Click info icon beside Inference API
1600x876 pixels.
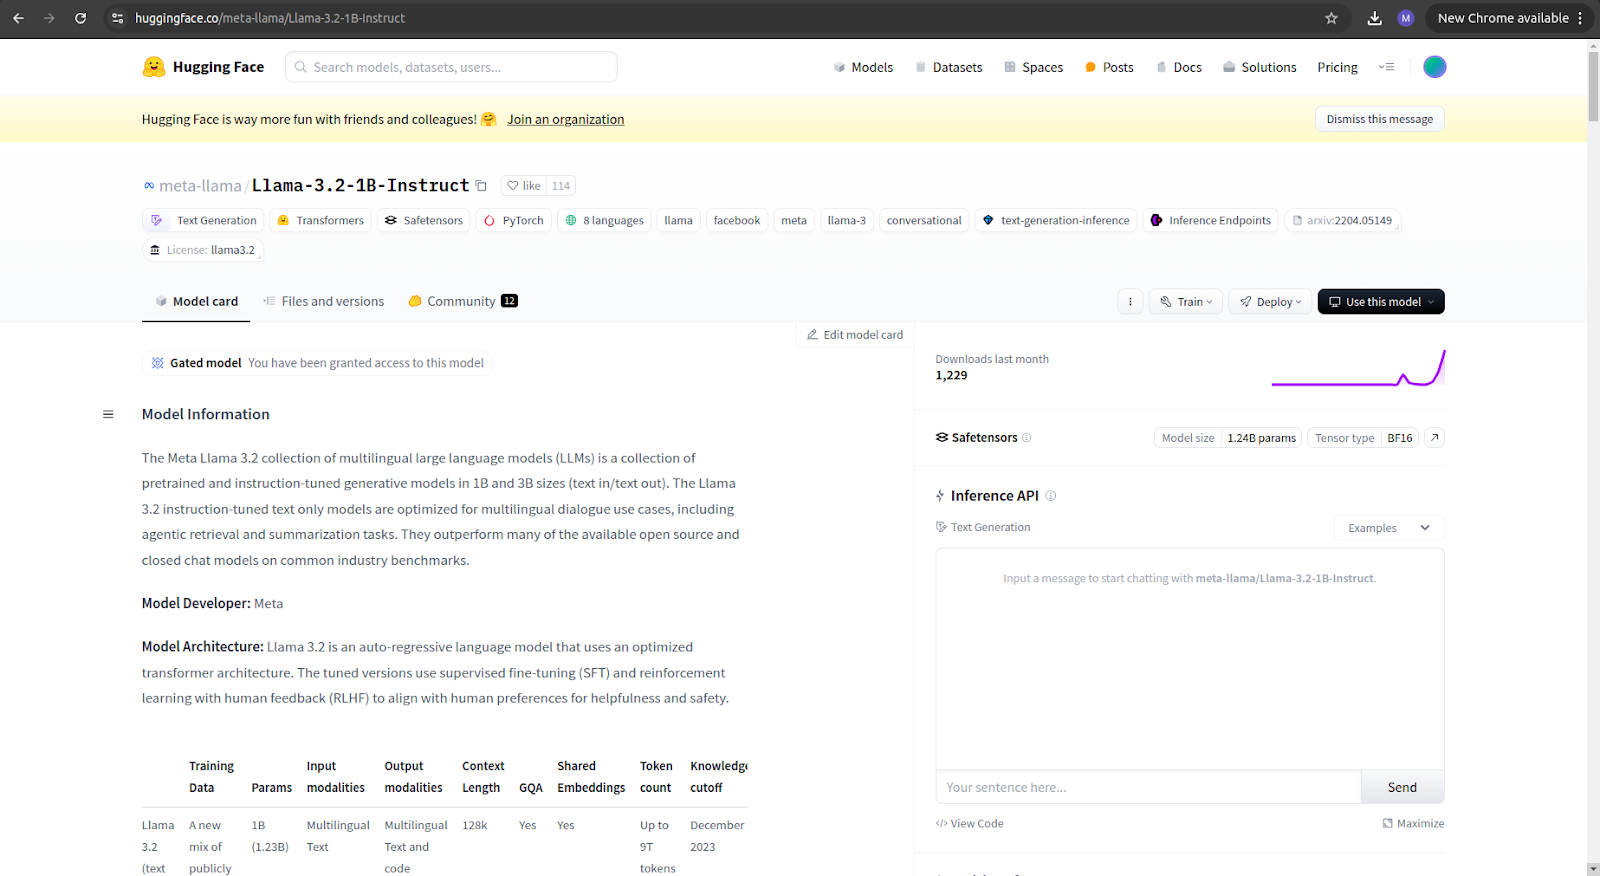[1051, 496]
